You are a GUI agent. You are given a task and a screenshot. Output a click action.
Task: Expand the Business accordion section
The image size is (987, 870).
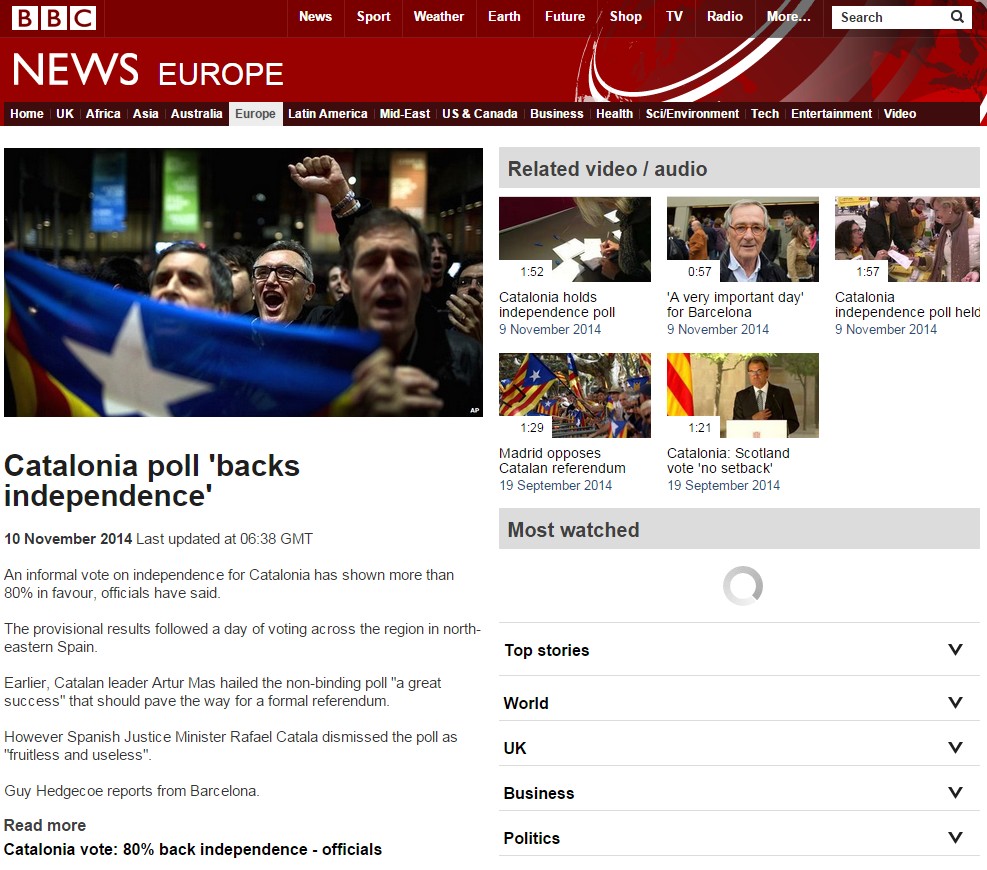click(739, 793)
